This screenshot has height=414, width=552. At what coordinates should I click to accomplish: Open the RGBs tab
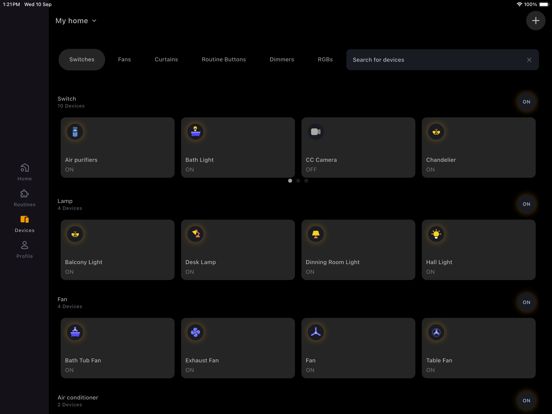[325, 59]
